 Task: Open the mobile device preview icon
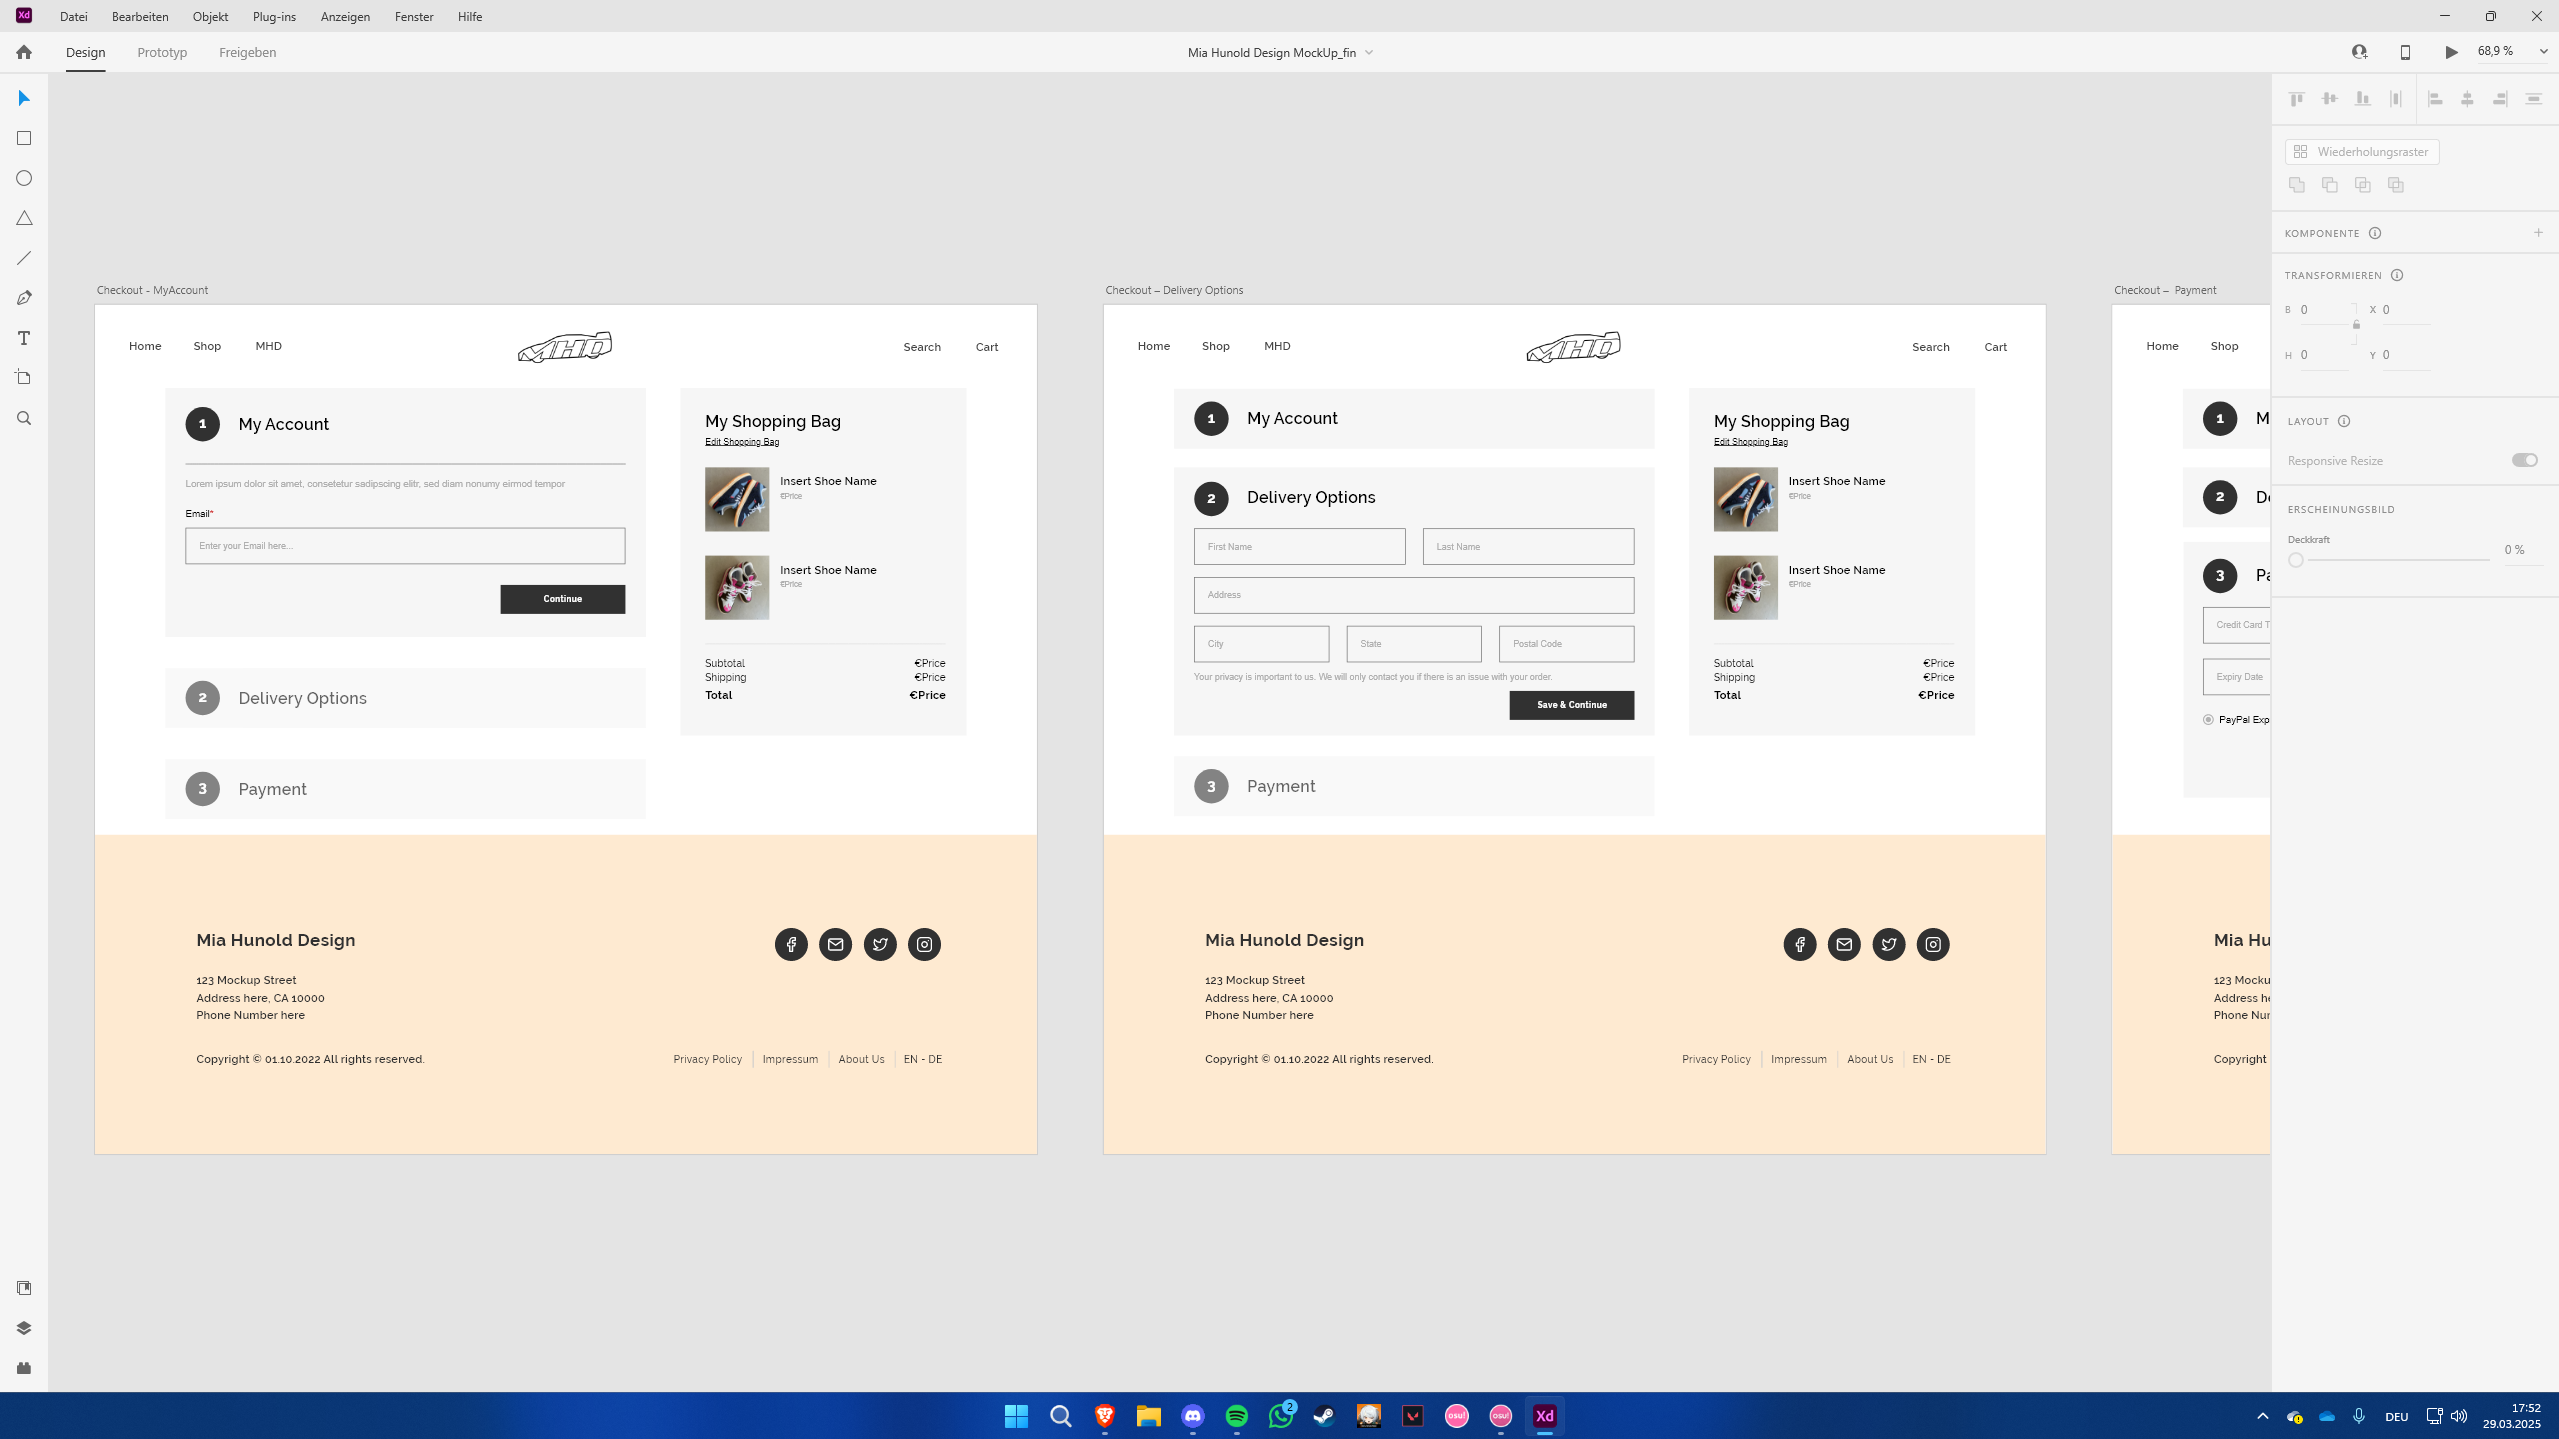tap(2405, 52)
